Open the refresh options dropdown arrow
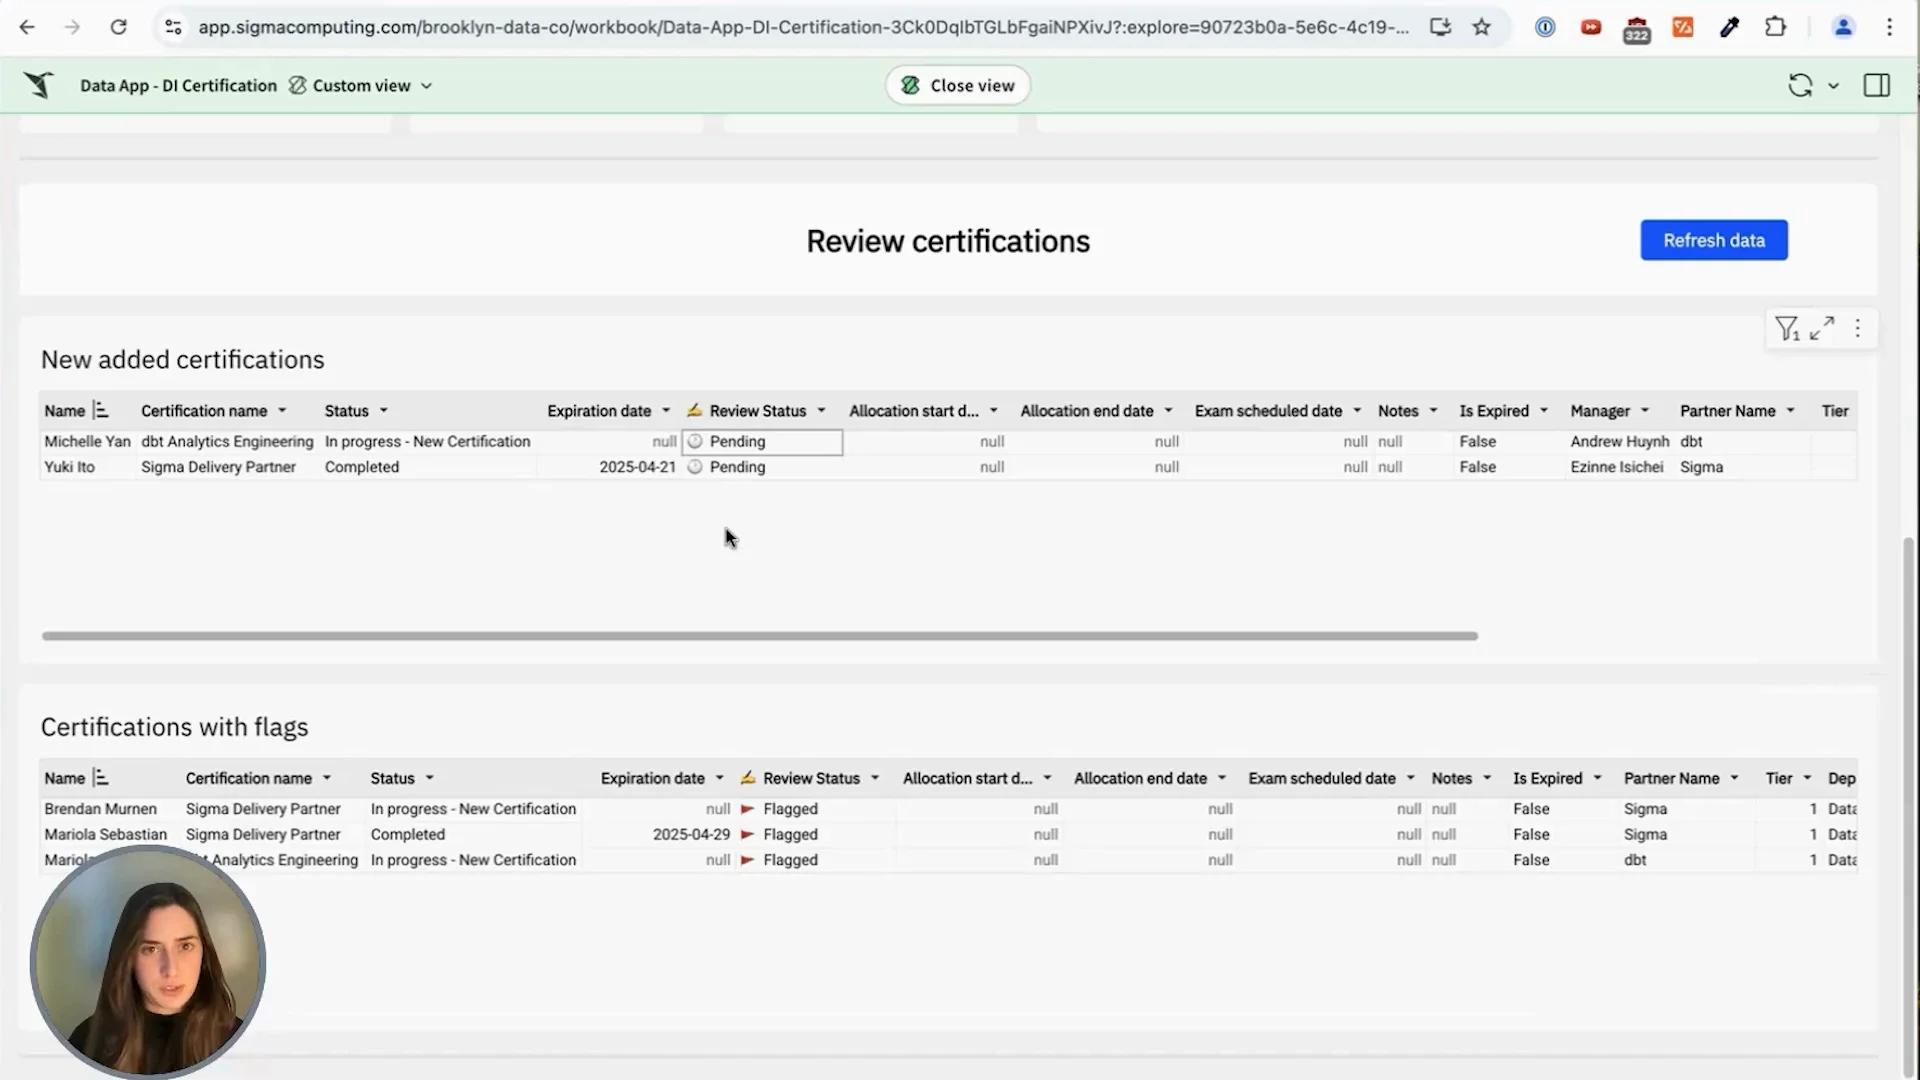1920x1080 pixels. (x=1833, y=86)
